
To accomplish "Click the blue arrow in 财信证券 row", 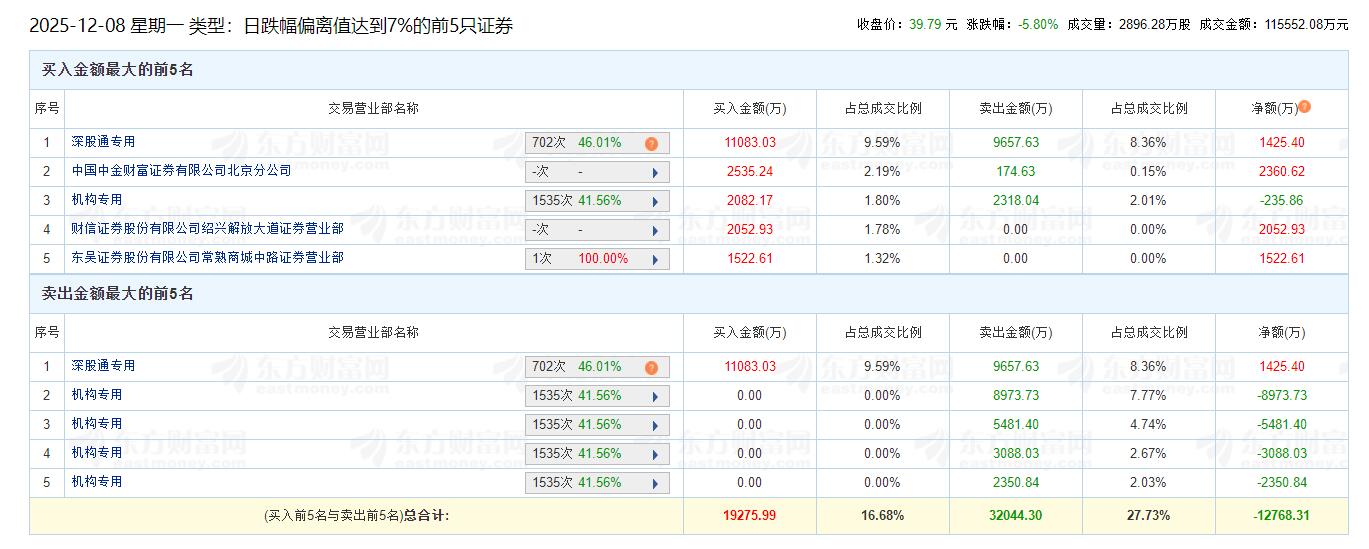I will [655, 230].
